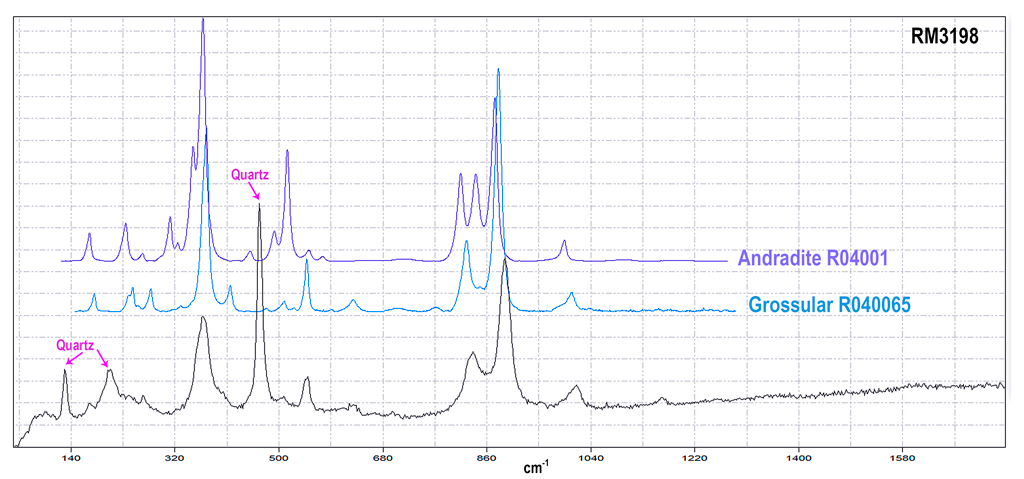This screenshot has width=1024, height=479.
Task: Click the 1400 x-axis tick label
Action: 799,458
